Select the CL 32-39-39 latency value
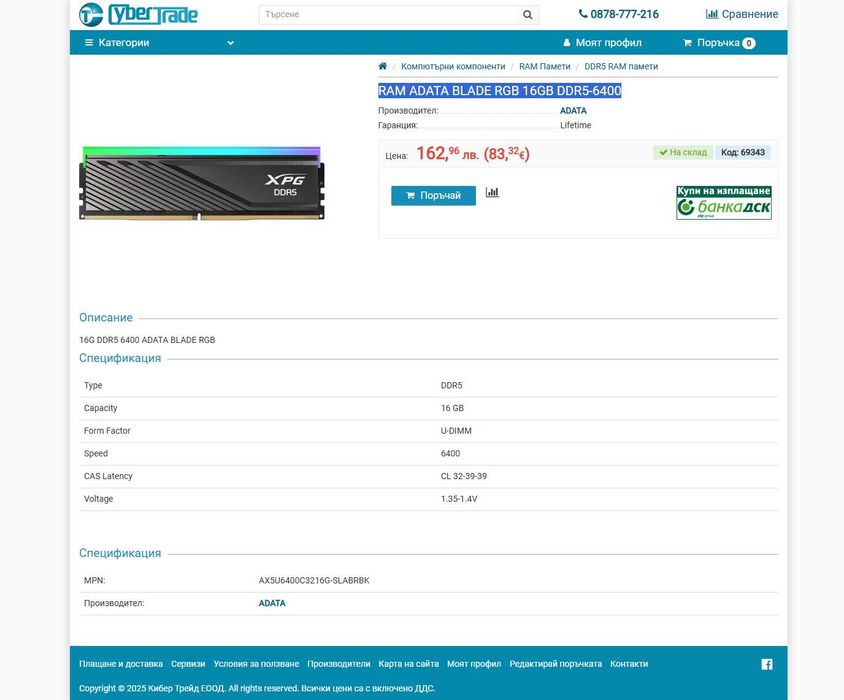This screenshot has height=700, width=844. coord(463,476)
